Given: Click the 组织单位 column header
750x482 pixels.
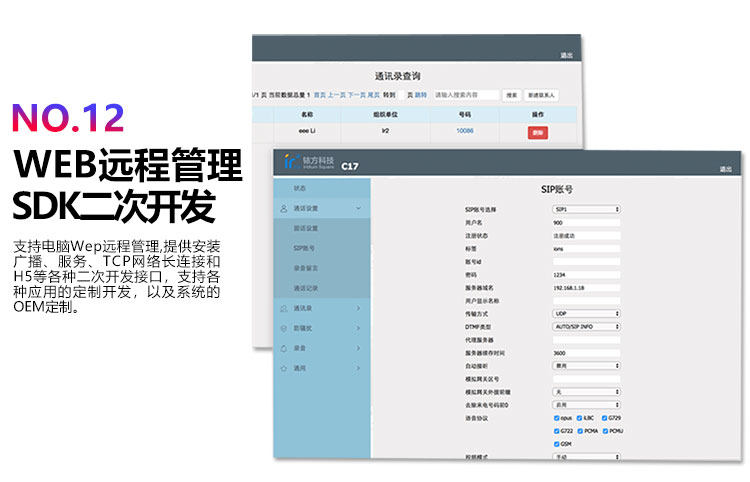Looking at the screenshot, I should [x=385, y=115].
